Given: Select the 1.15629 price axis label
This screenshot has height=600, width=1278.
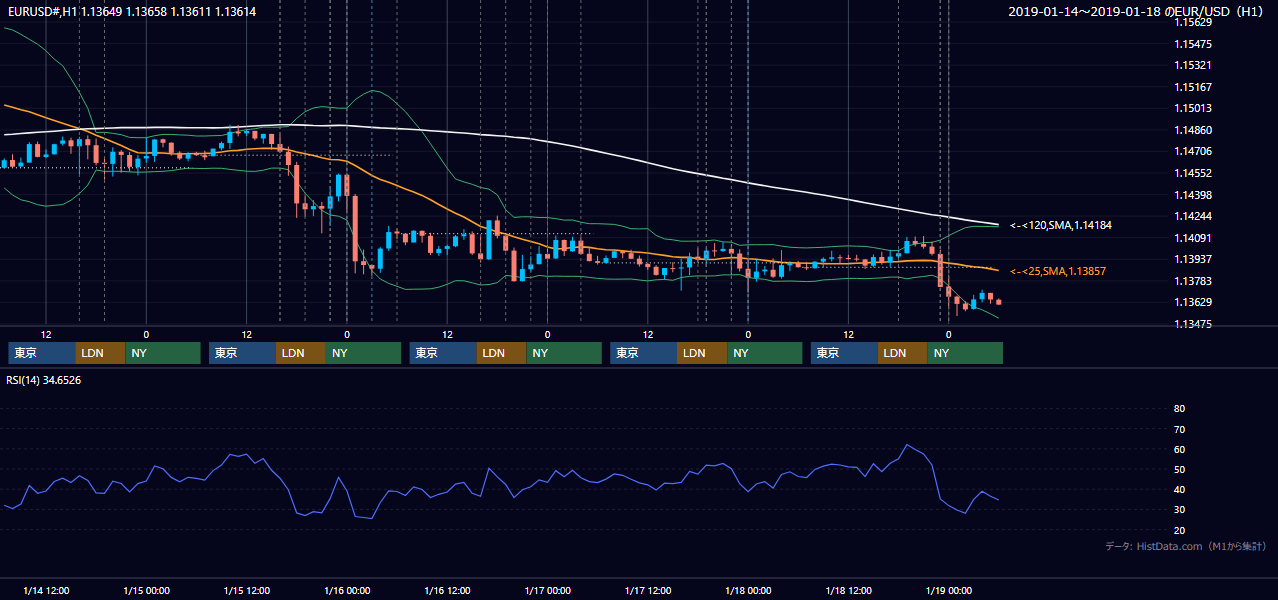Looking at the screenshot, I should click(1194, 22).
